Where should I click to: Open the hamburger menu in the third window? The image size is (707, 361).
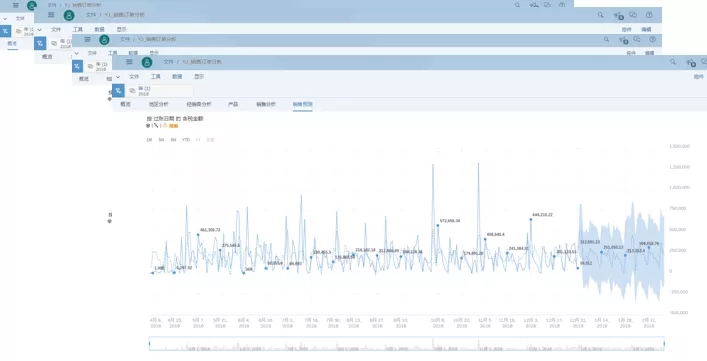(x=87, y=39)
